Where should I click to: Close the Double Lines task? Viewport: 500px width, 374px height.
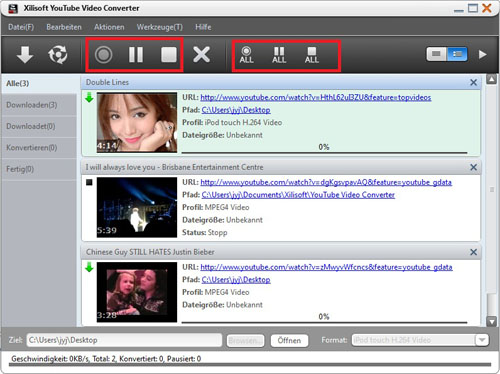click(473, 82)
